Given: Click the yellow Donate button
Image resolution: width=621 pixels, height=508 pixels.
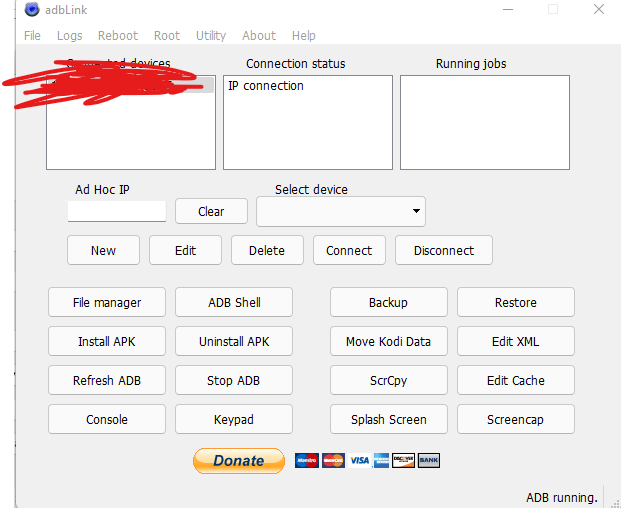Looking at the screenshot, I should 239,460.
